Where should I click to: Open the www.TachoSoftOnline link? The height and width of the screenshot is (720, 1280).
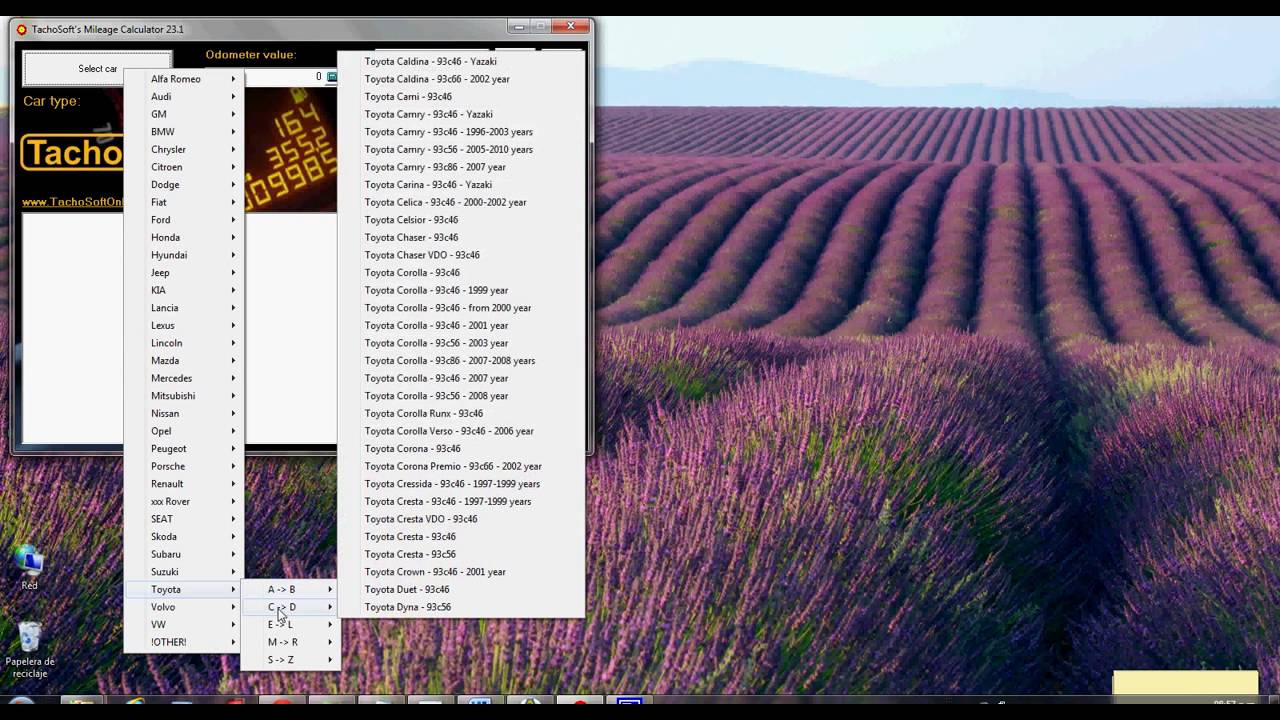pos(72,202)
